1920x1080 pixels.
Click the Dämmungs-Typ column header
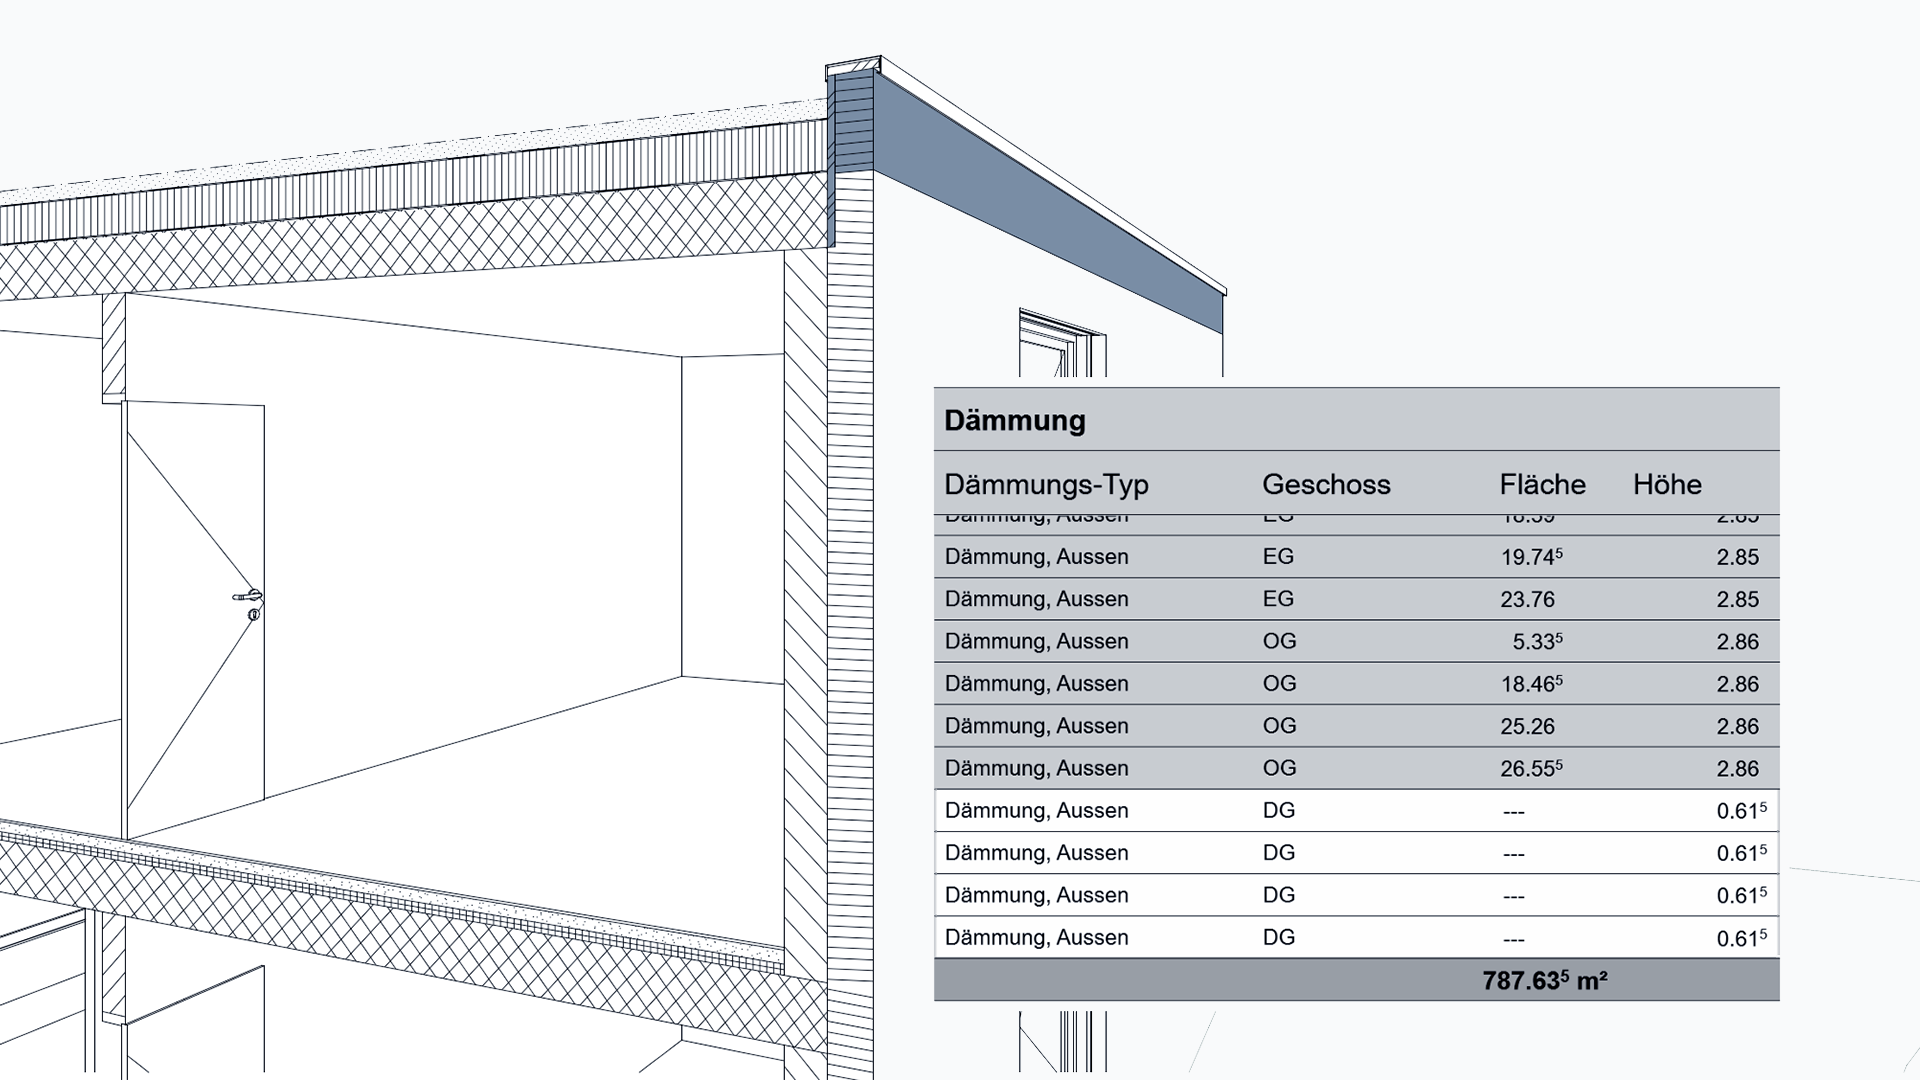click(x=1046, y=485)
